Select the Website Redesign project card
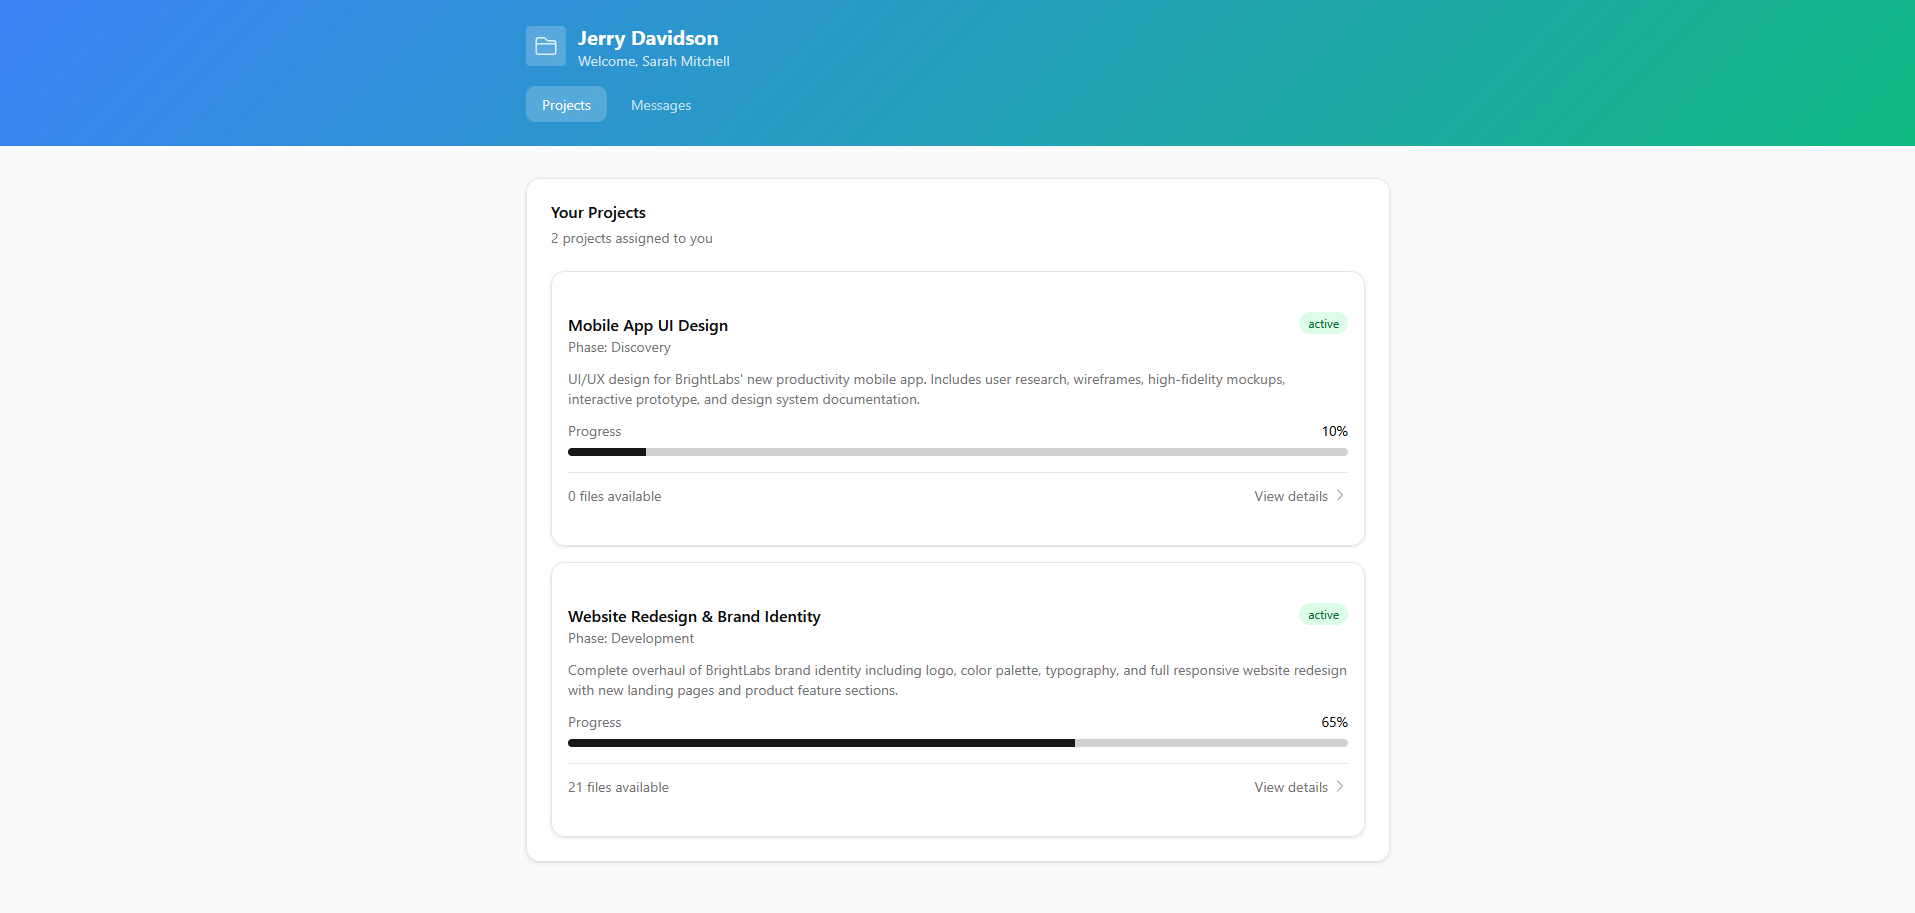 point(957,698)
